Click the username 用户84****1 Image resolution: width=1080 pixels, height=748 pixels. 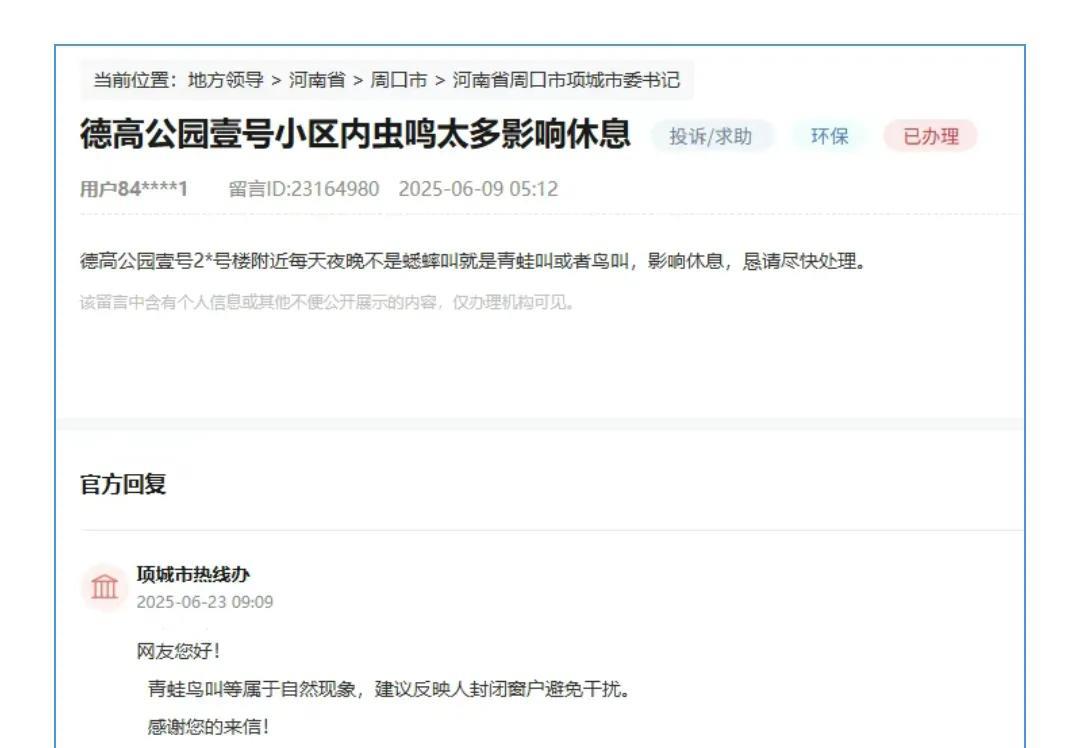coord(134,189)
